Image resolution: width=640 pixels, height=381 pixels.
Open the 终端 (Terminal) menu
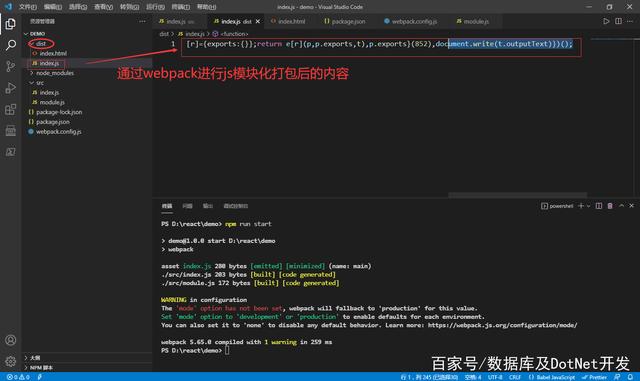180,7
